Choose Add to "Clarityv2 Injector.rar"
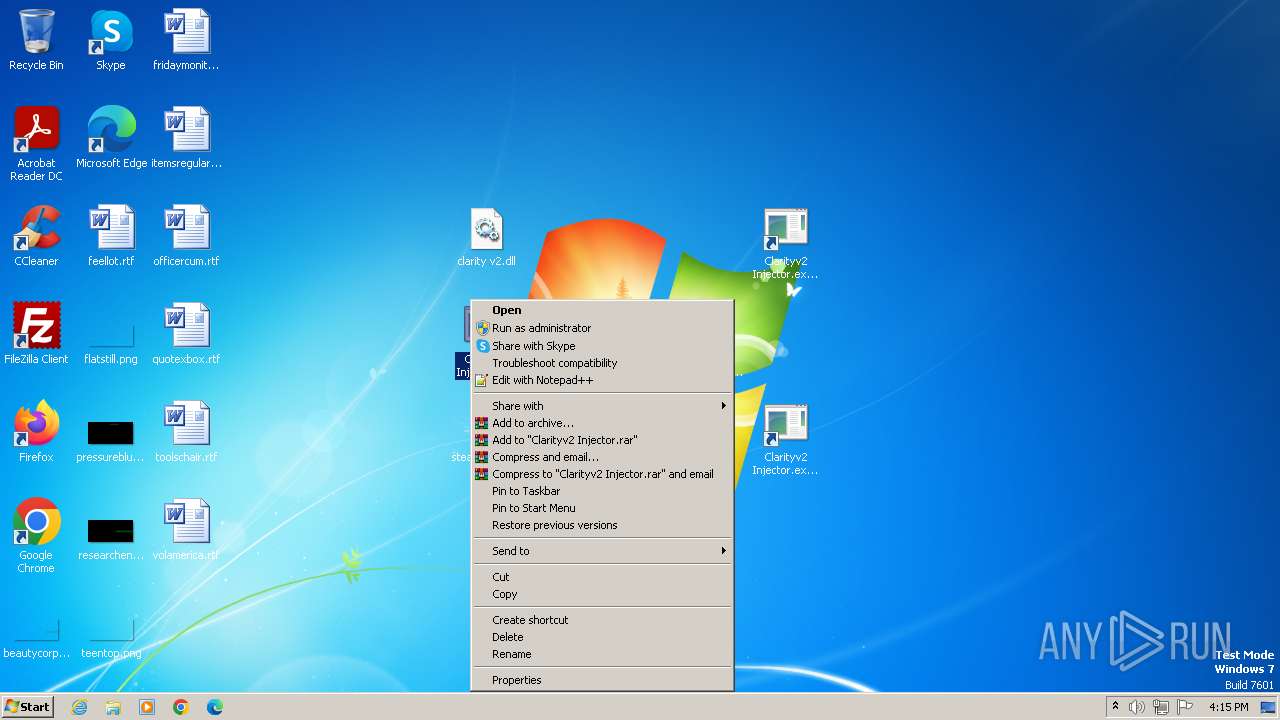 click(x=602, y=440)
